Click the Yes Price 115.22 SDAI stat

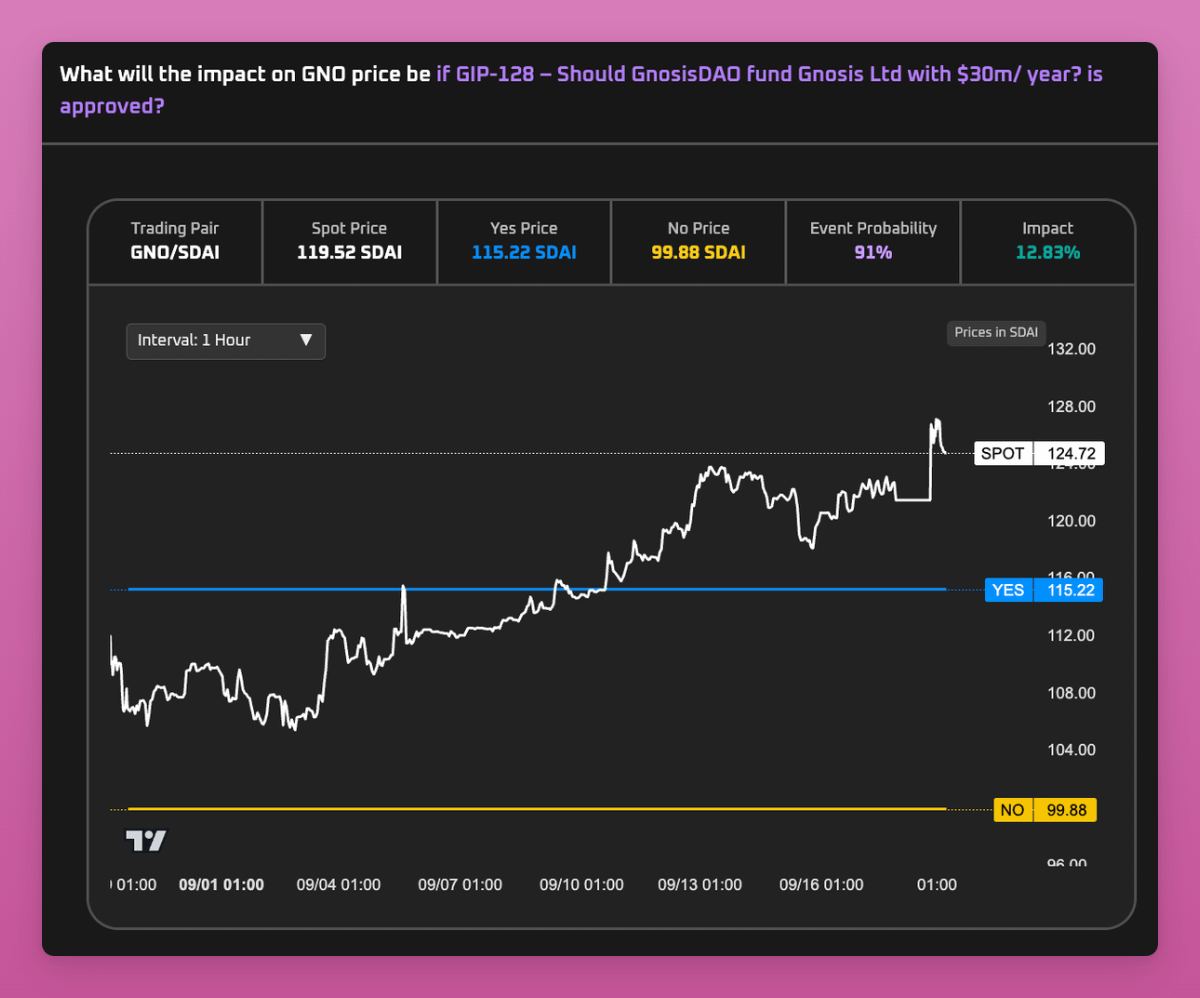[524, 241]
